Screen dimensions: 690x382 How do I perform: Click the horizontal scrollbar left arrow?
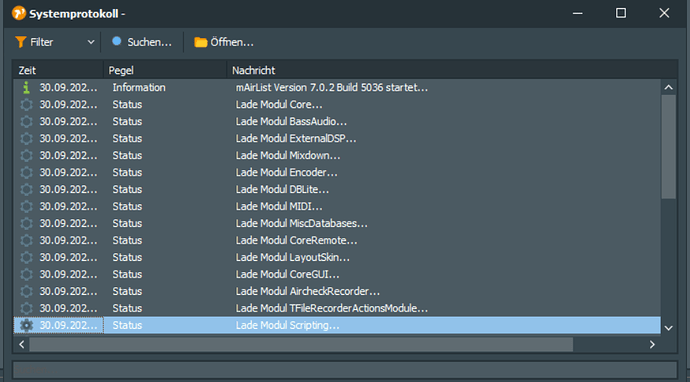click(x=22, y=345)
